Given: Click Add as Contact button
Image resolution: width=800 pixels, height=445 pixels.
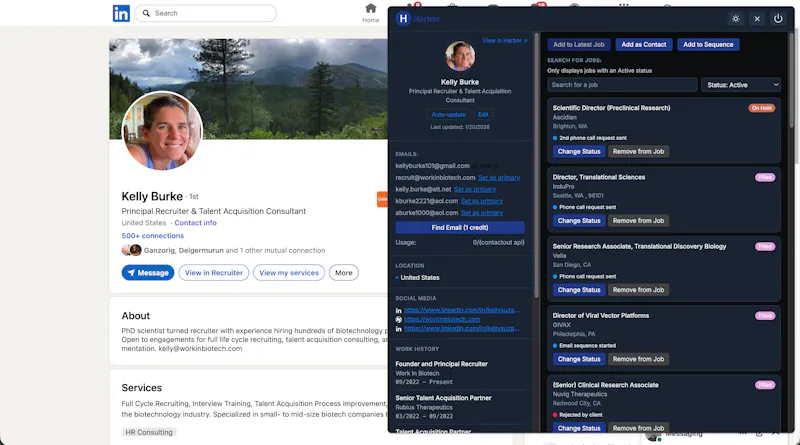Looking at the screenshot, I should tap(644, 44).
